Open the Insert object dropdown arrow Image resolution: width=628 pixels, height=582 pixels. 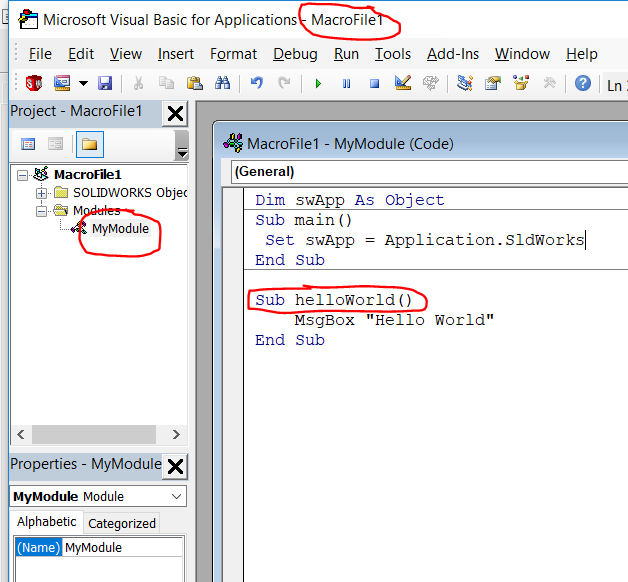point(83,83)
